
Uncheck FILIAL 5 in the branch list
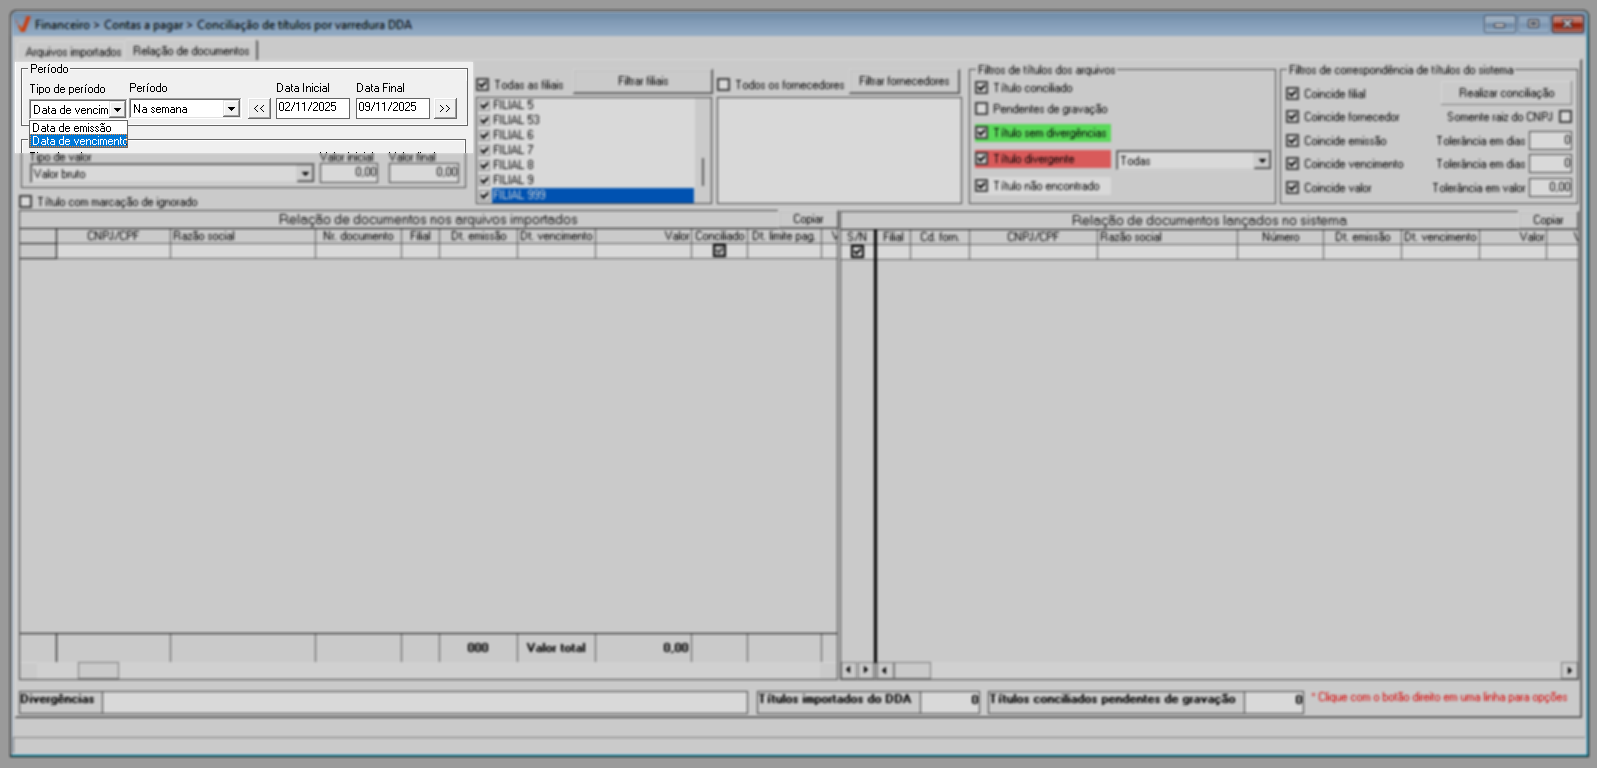[485, 105]
